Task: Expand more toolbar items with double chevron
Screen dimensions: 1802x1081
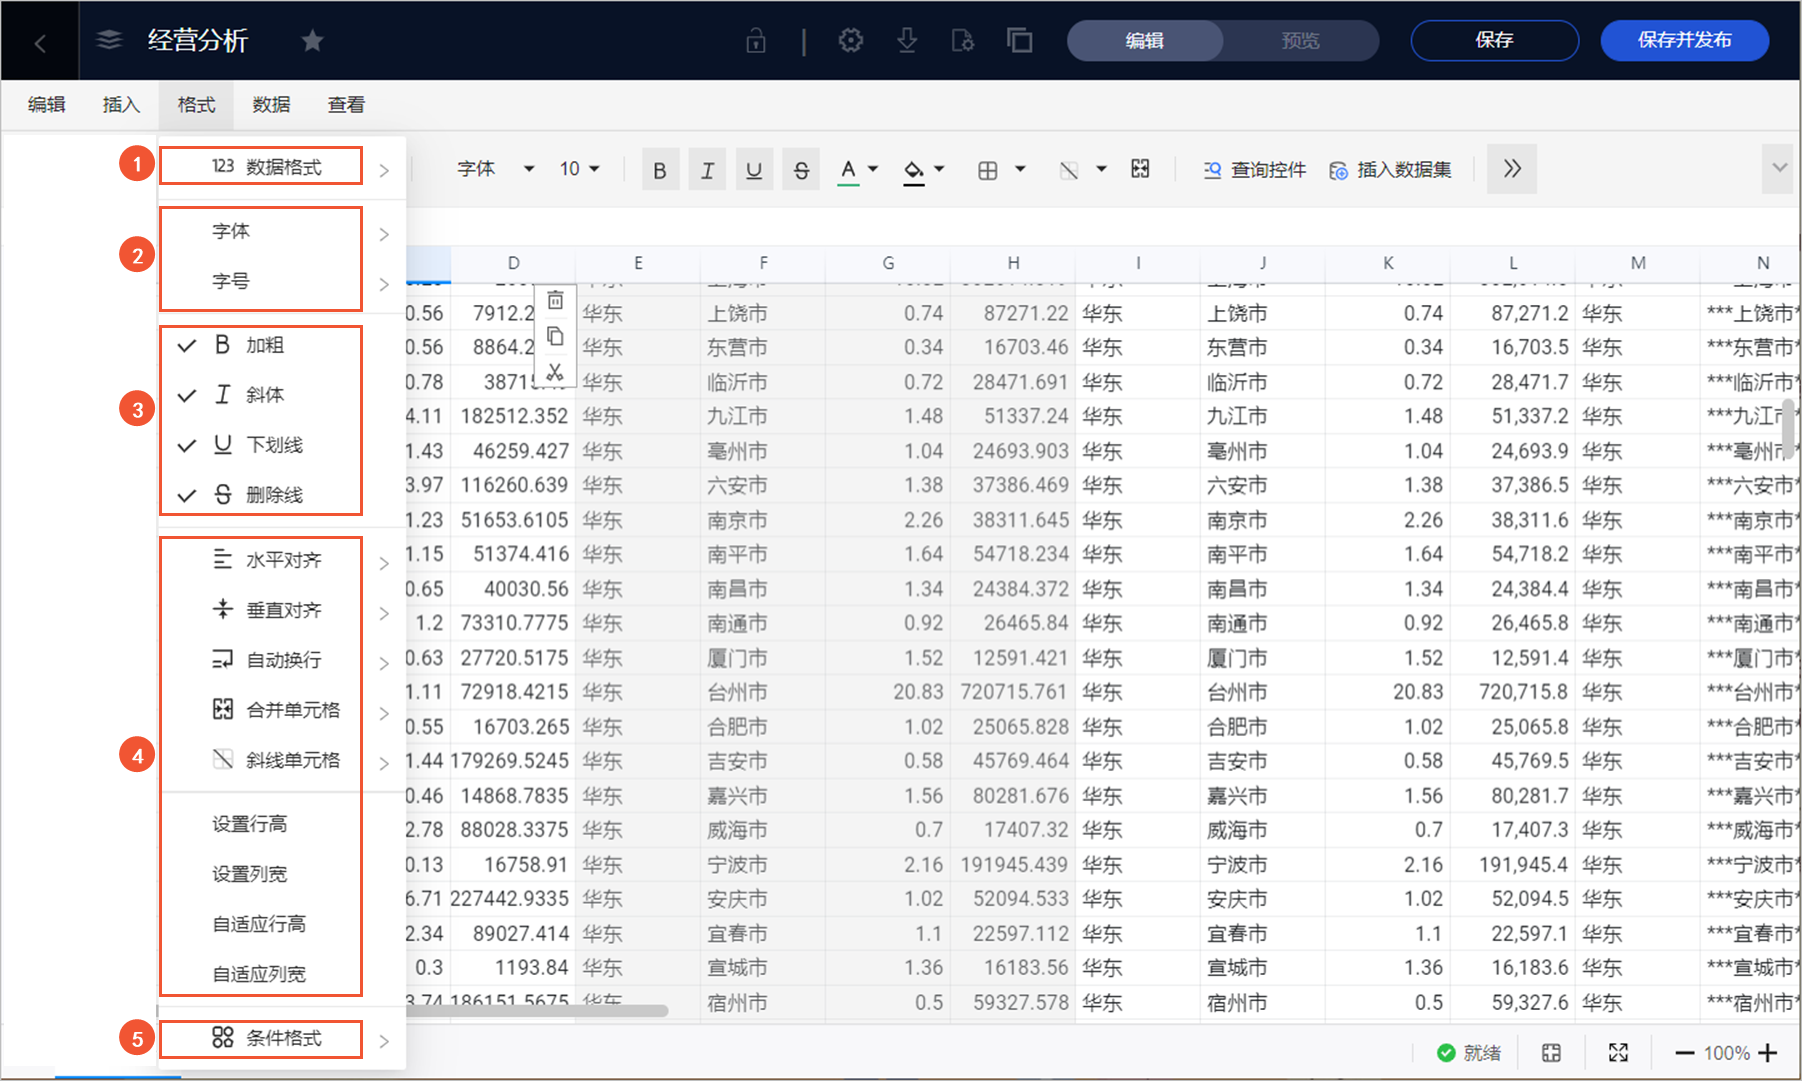Action: pyautogui.click(x=1512, y=169)
